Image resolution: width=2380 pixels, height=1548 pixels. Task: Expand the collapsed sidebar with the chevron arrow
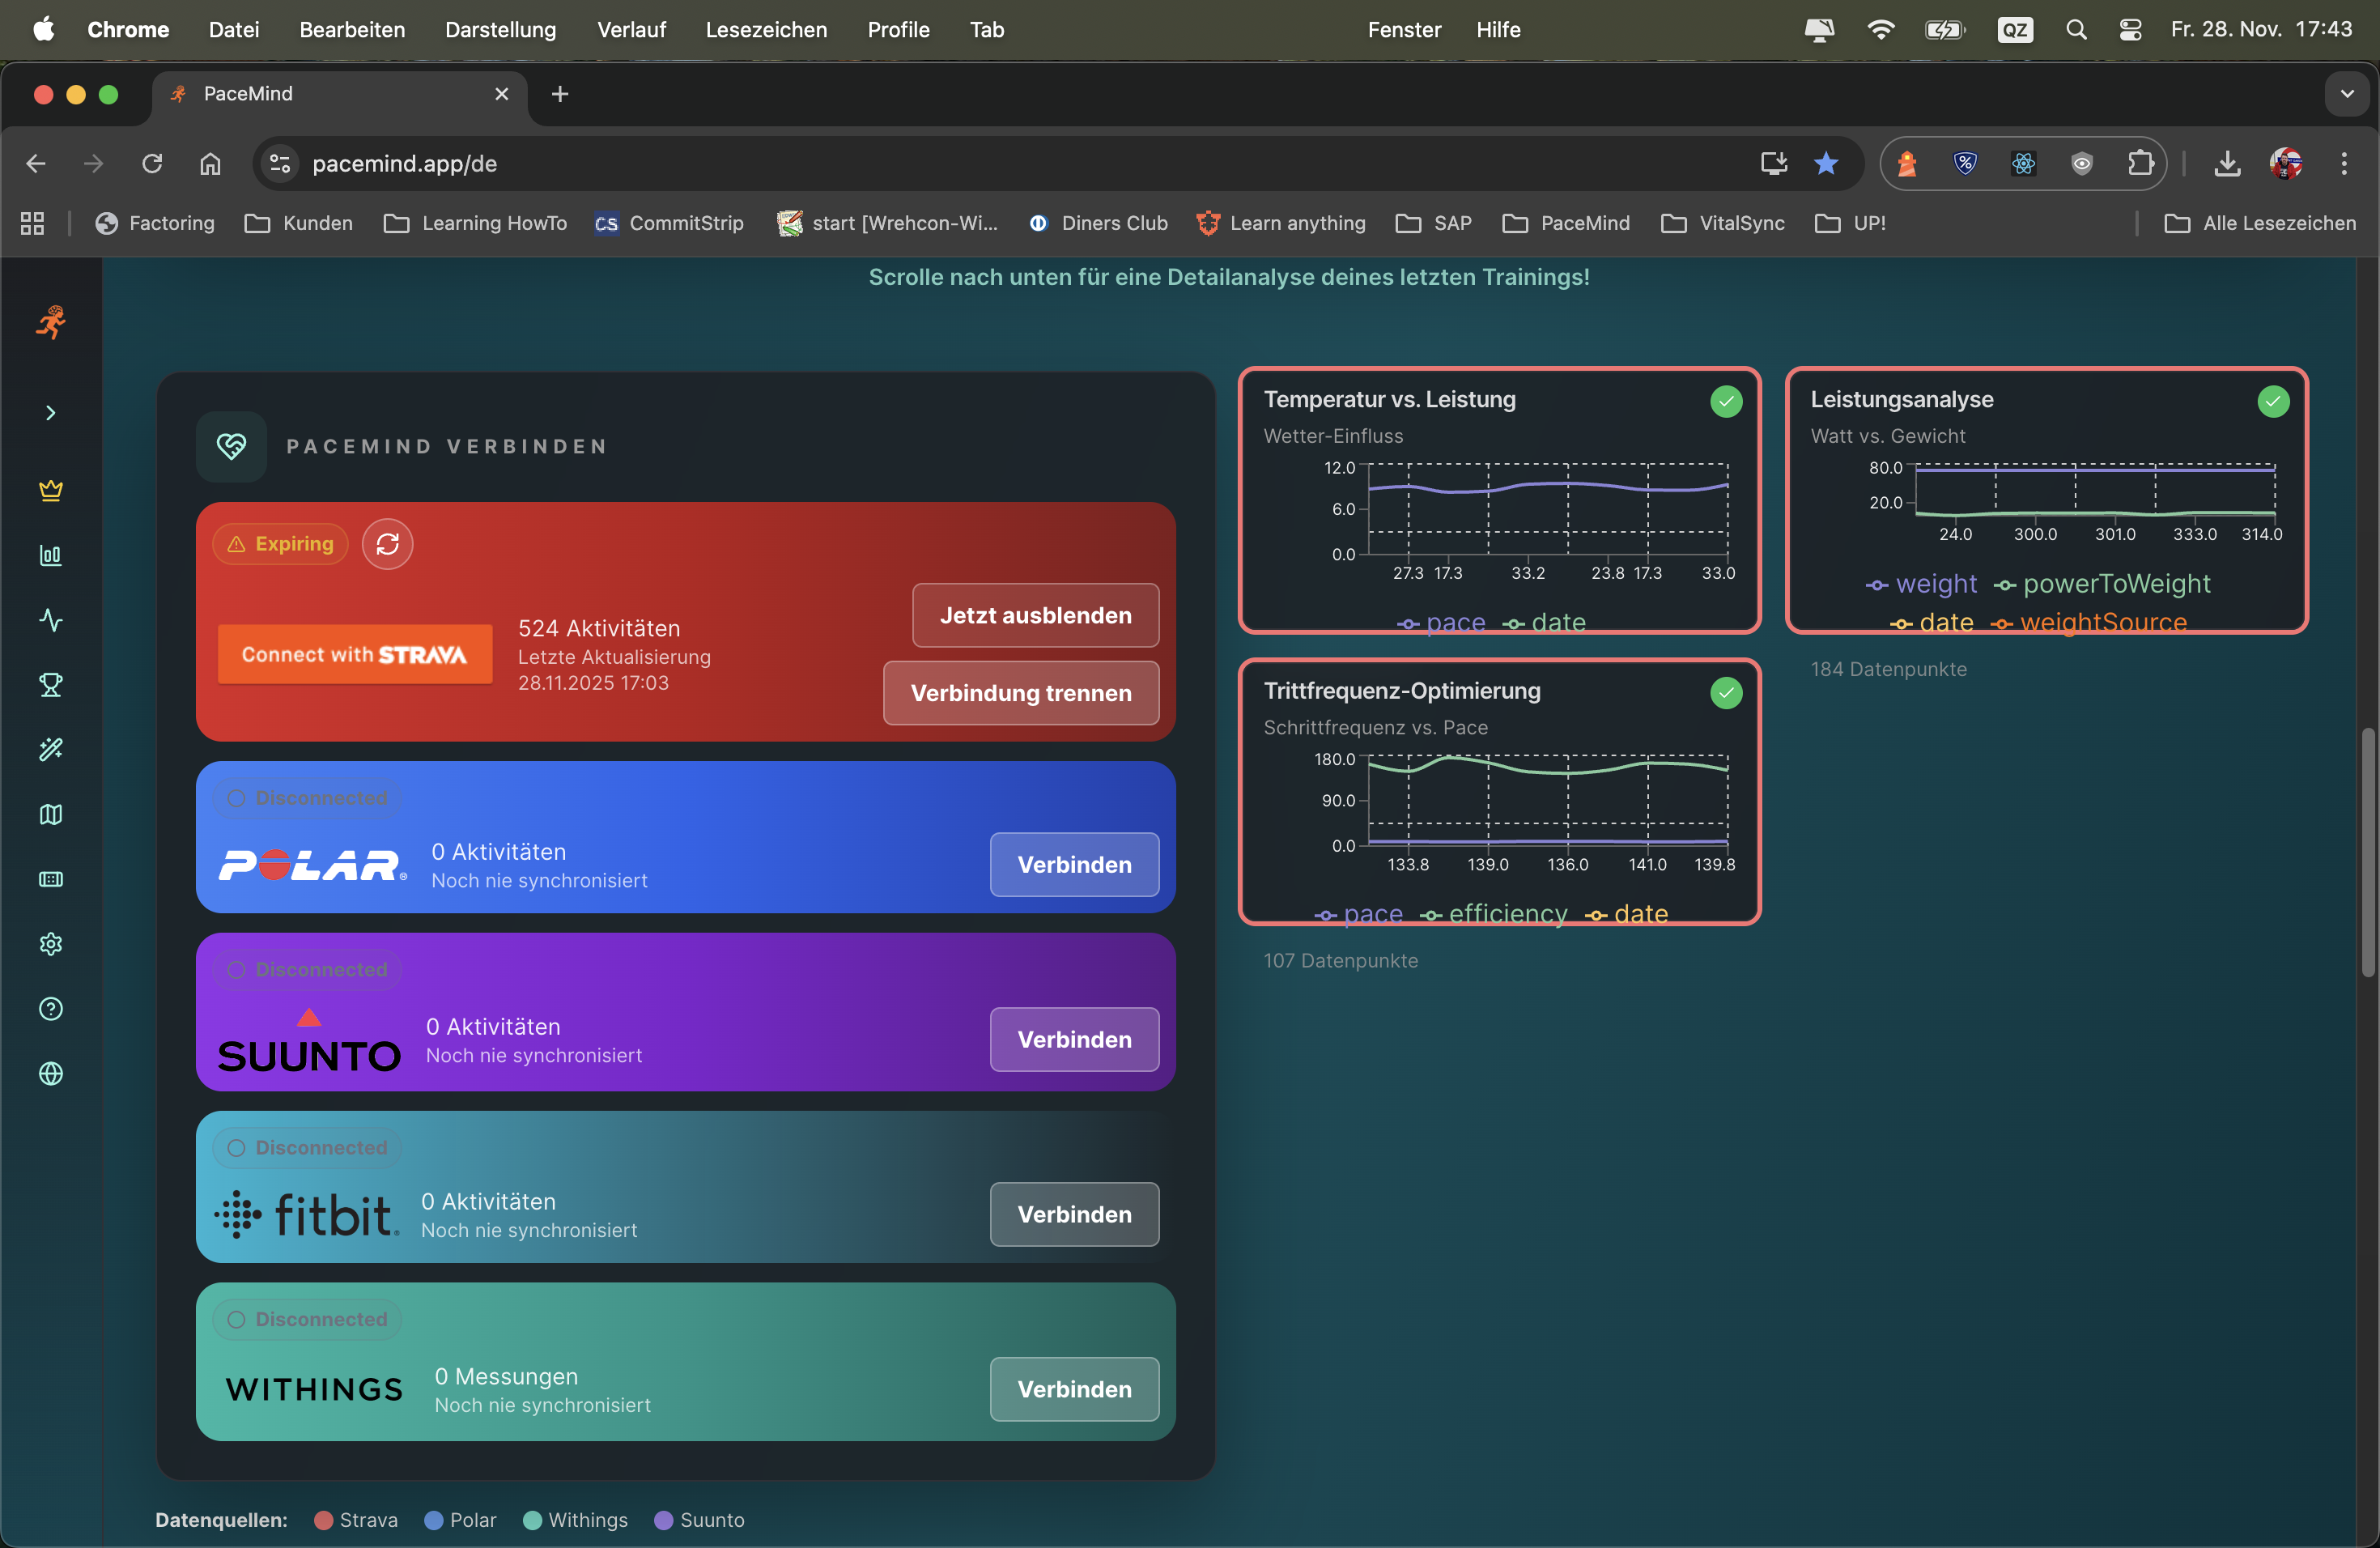(x=51, y=412)
